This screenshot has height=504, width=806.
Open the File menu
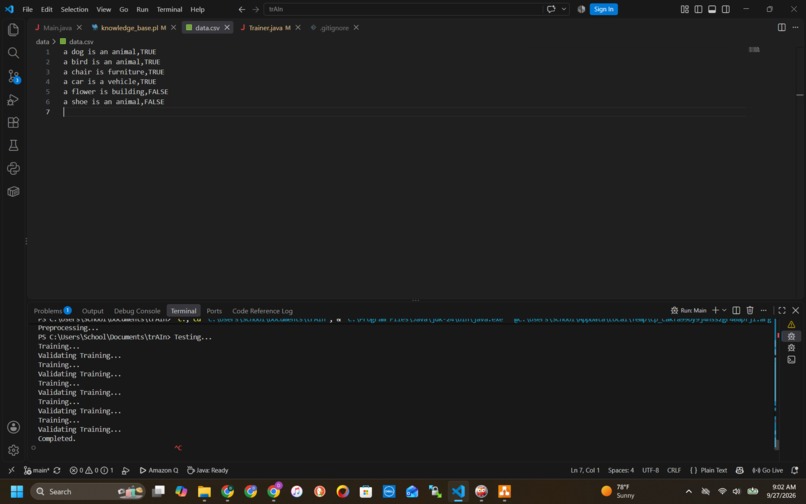(x=27, y=9)
